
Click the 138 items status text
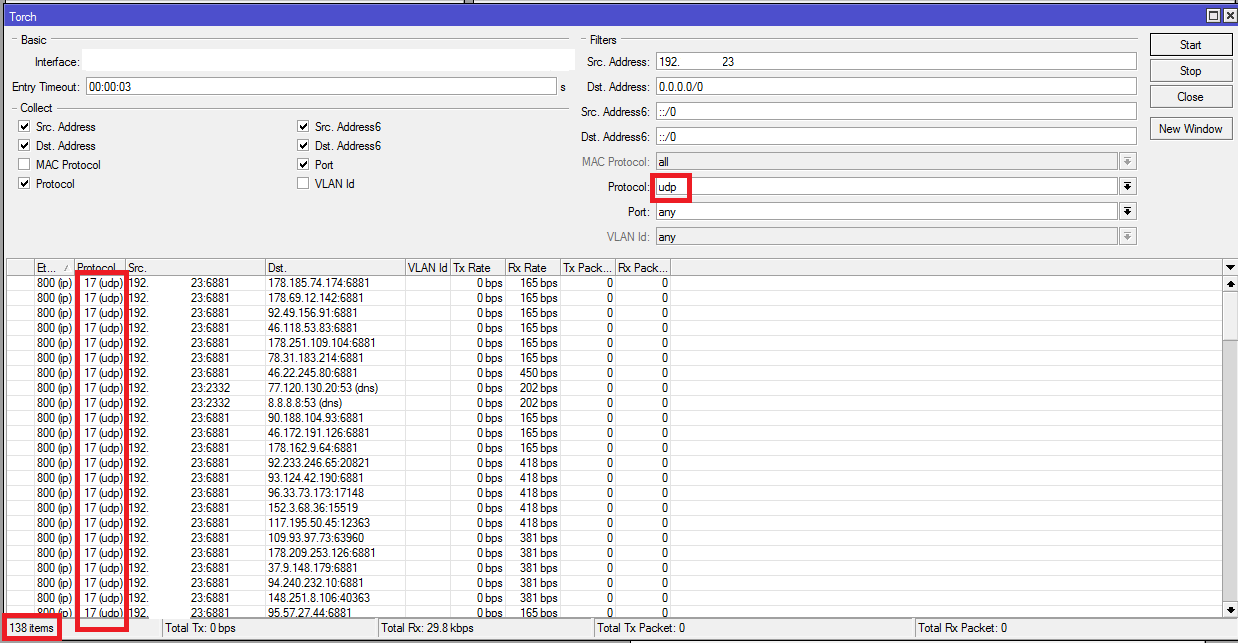click(x=30, y=628)
